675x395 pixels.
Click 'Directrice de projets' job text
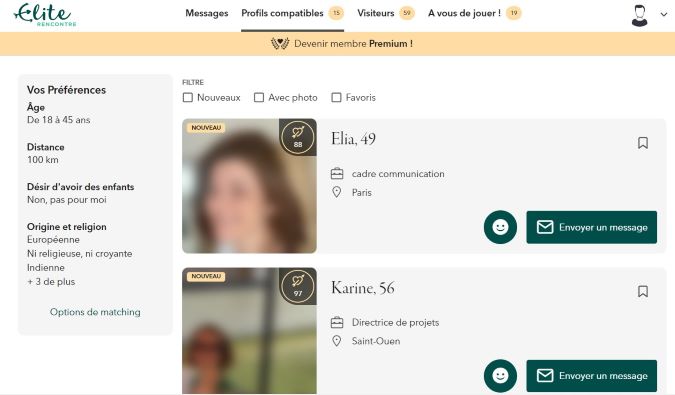[395, 322]
